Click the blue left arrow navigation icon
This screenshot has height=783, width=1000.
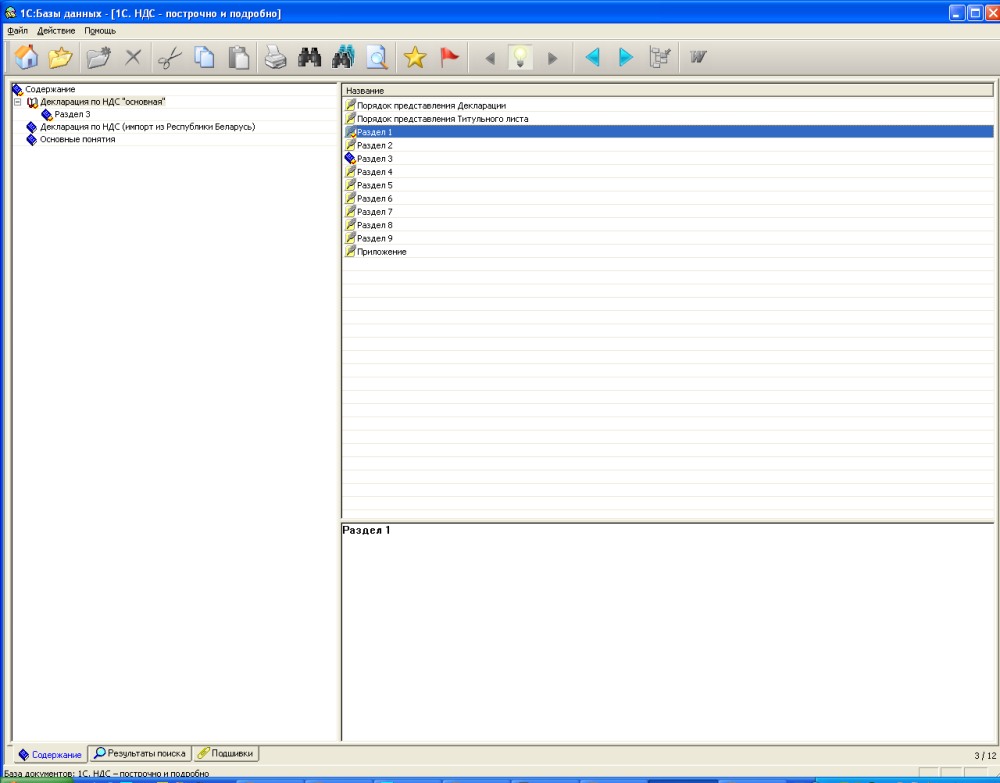point(592,58)
